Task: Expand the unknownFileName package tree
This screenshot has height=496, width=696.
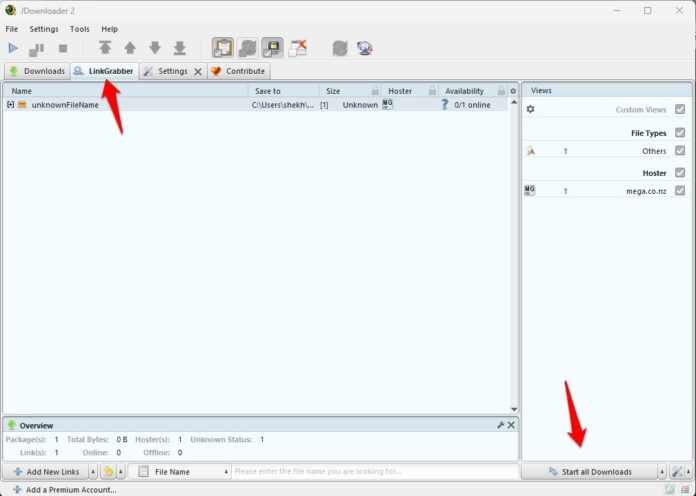Action: pos(10,105)
